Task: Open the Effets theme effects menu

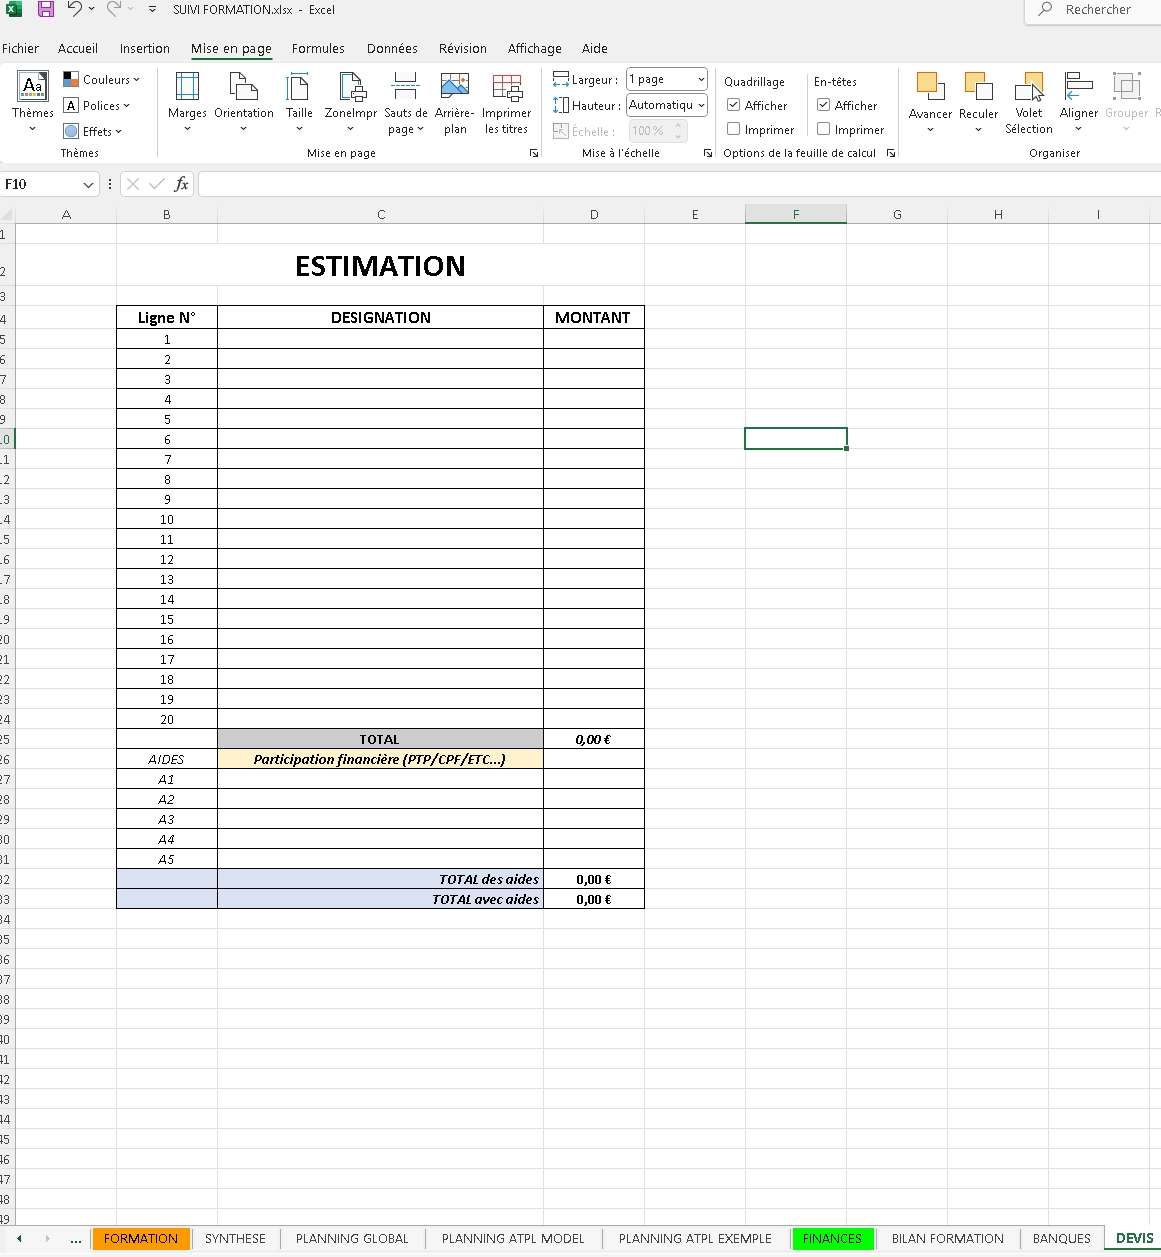Action: pyautogui.click(x=93, y=131)
